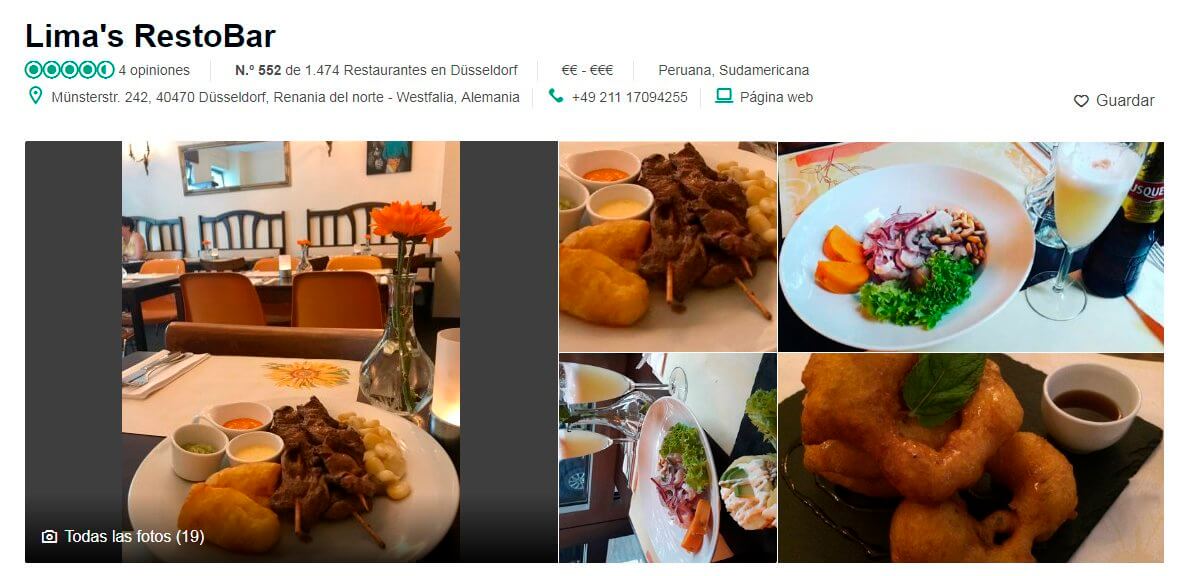Click the laptop icon beside Página web
This screenshot has height=576, width=1182.
coord(724,96)
